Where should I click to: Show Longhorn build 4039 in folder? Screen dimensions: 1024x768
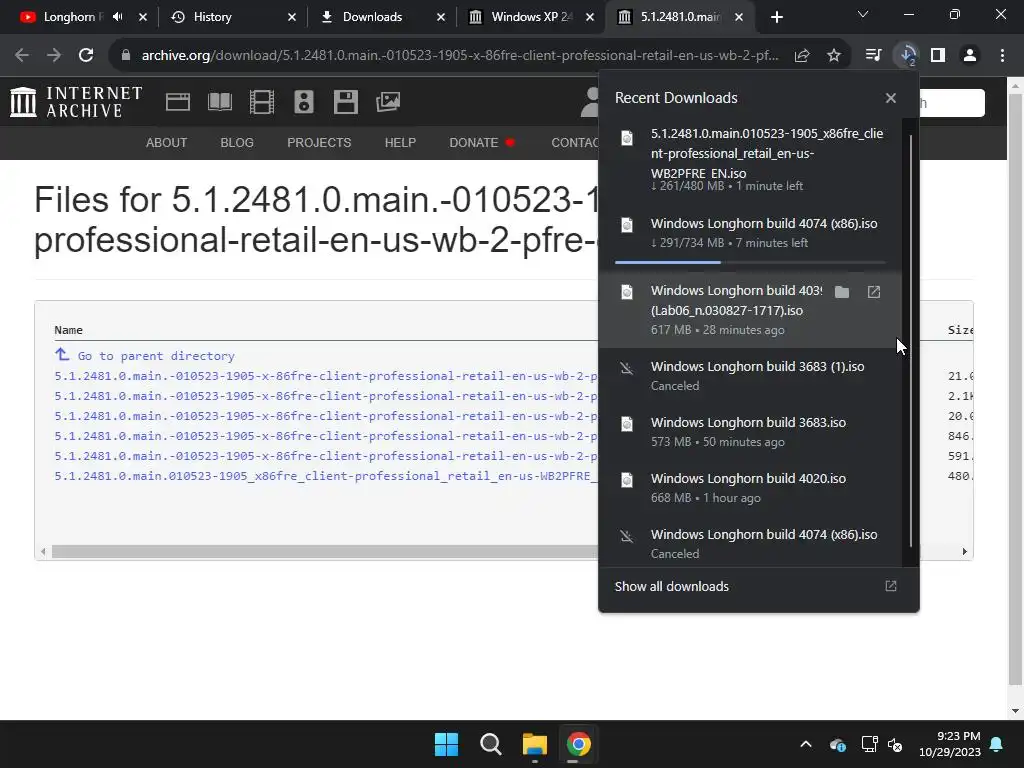click(842, 292)
